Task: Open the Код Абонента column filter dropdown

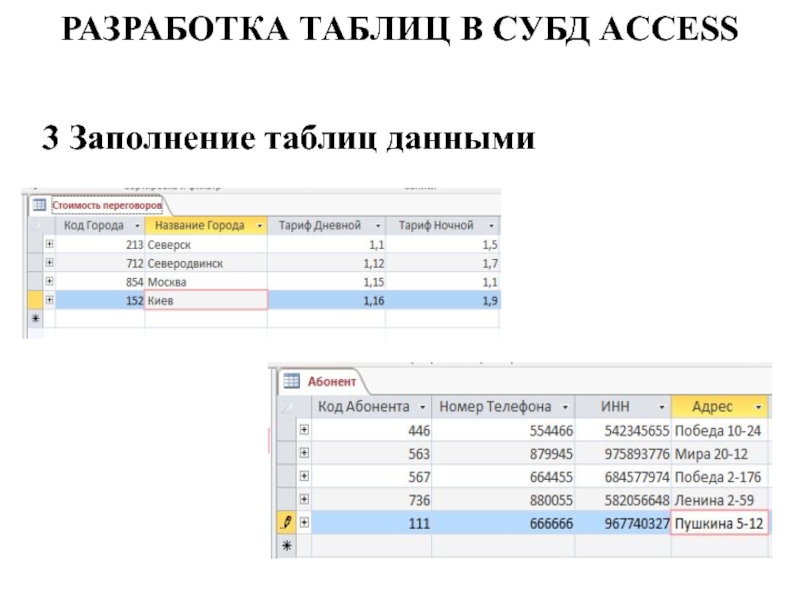Action: click(422, 407)
